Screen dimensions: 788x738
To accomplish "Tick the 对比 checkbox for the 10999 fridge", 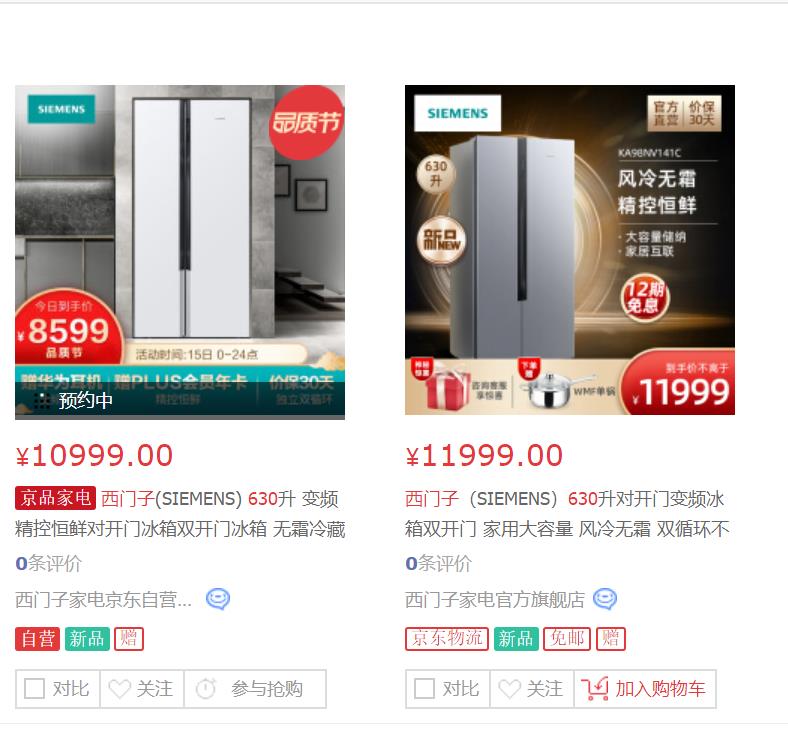I will coord(34,689).
